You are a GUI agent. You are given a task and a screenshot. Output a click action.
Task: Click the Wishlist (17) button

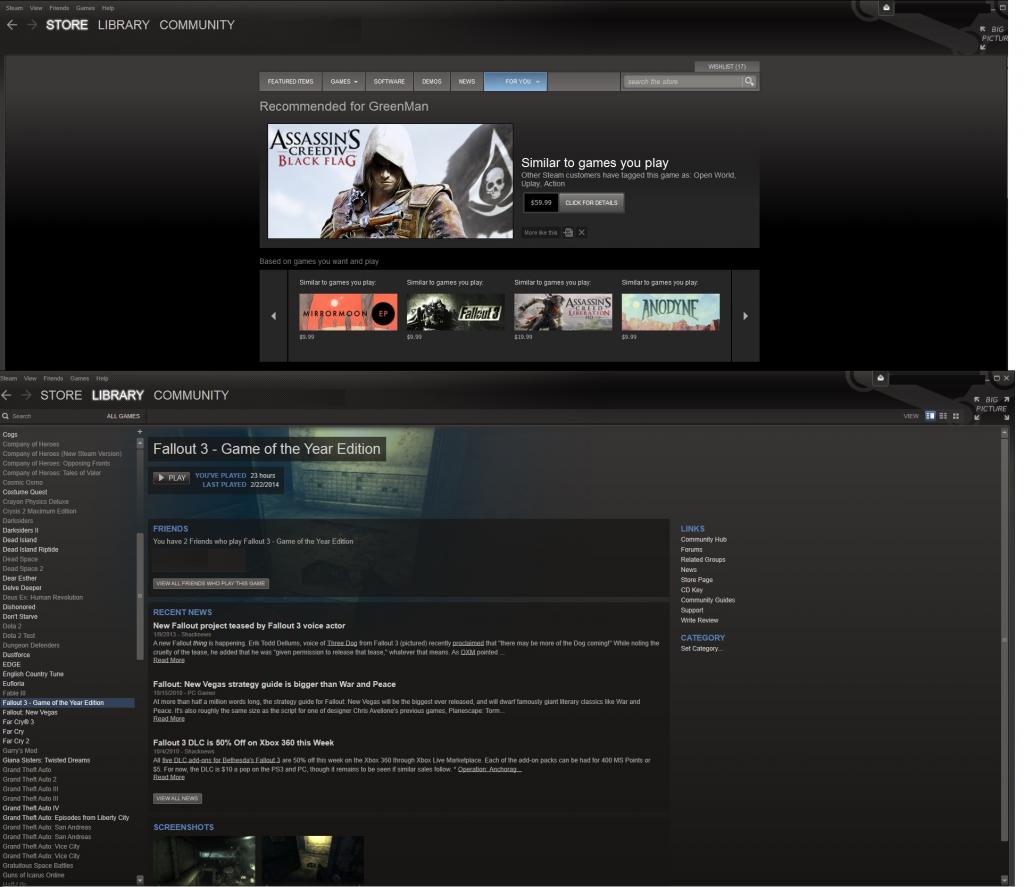[x=727, y=67]
